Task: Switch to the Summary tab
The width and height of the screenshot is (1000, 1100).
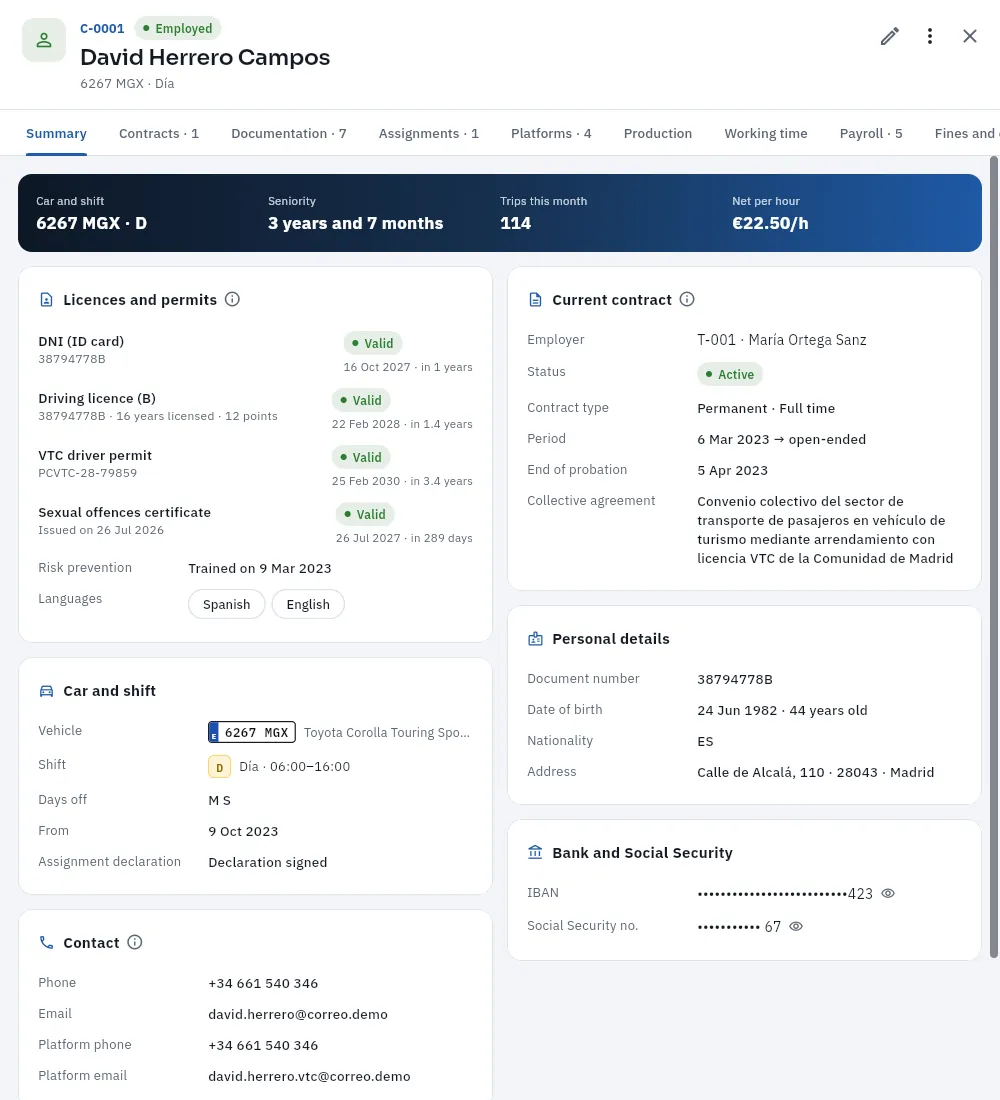Action: [56, 133]
